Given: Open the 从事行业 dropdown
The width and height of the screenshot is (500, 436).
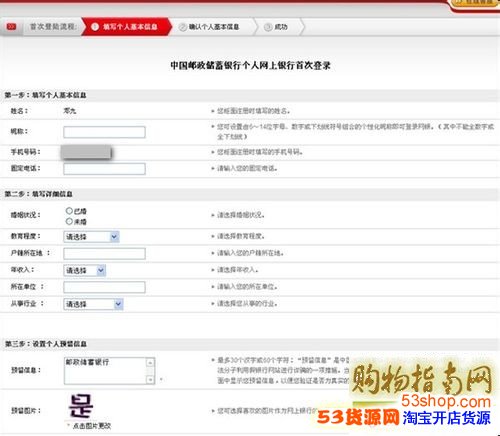Looking at the screenshot, I should [93, 304].
